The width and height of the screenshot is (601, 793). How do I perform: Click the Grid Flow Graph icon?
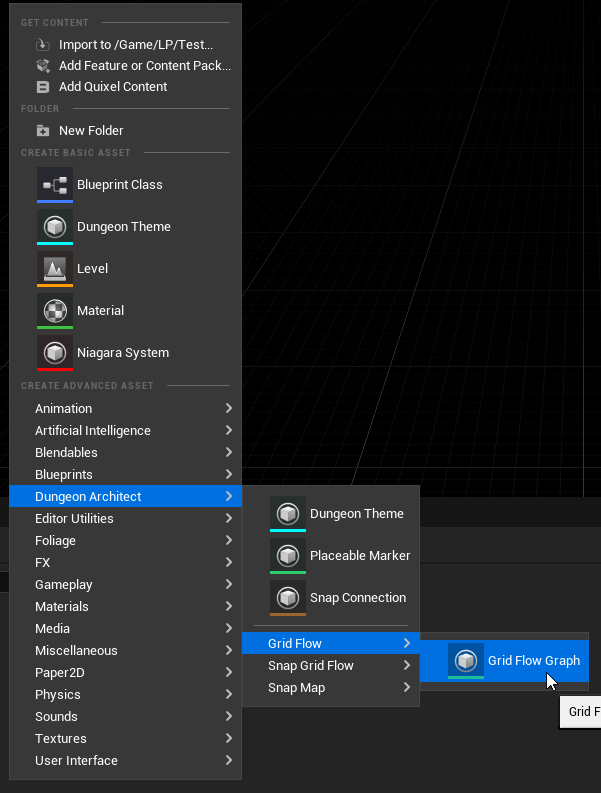466,660
